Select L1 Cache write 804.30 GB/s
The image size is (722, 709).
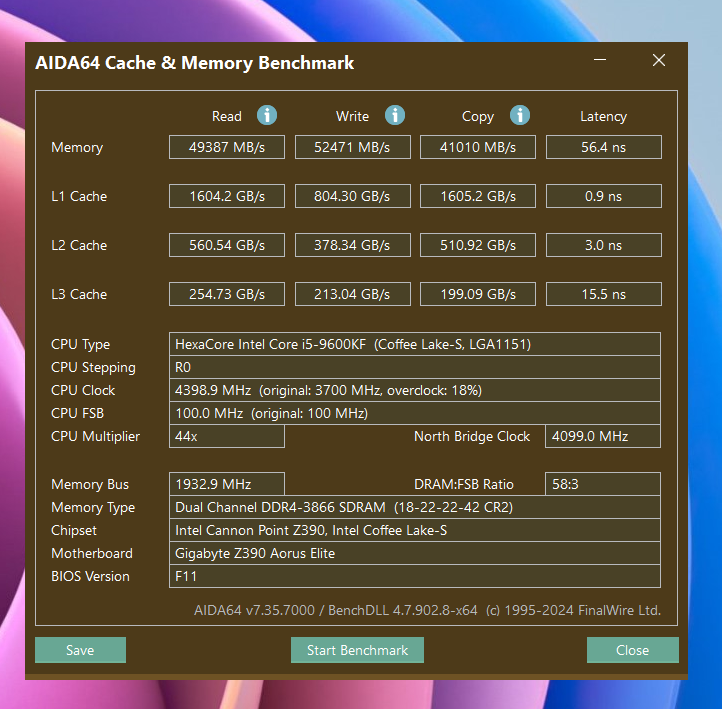point(353,196)
